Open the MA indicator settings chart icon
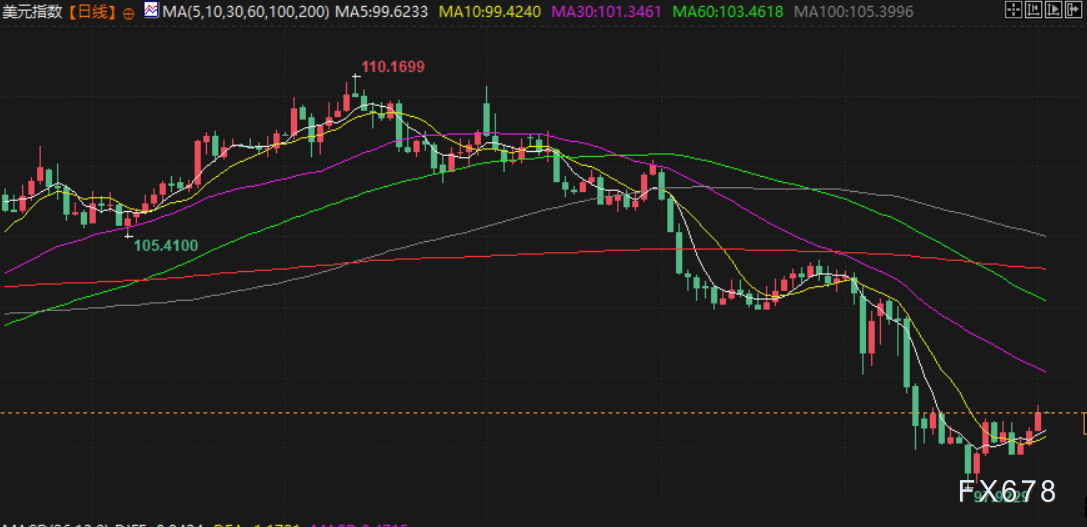This screenshot has height=527, width=1087. (150, 11)
